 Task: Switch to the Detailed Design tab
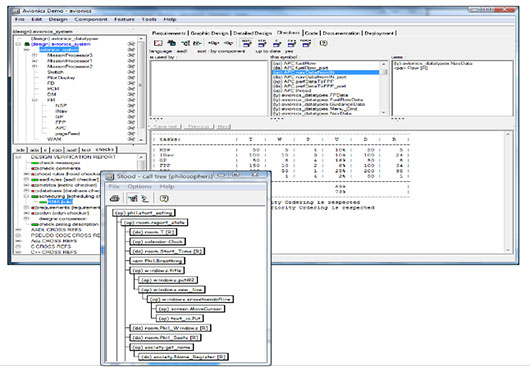pyautogui.click(x=252, y=33)
